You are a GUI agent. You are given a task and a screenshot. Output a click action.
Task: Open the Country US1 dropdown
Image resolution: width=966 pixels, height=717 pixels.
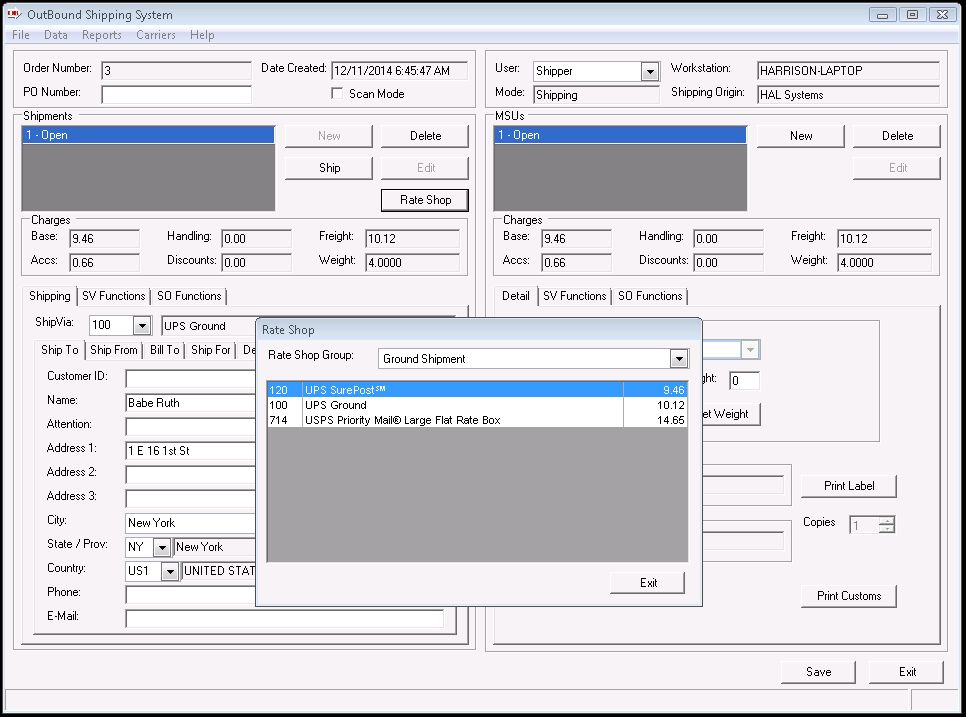point(170,571)
